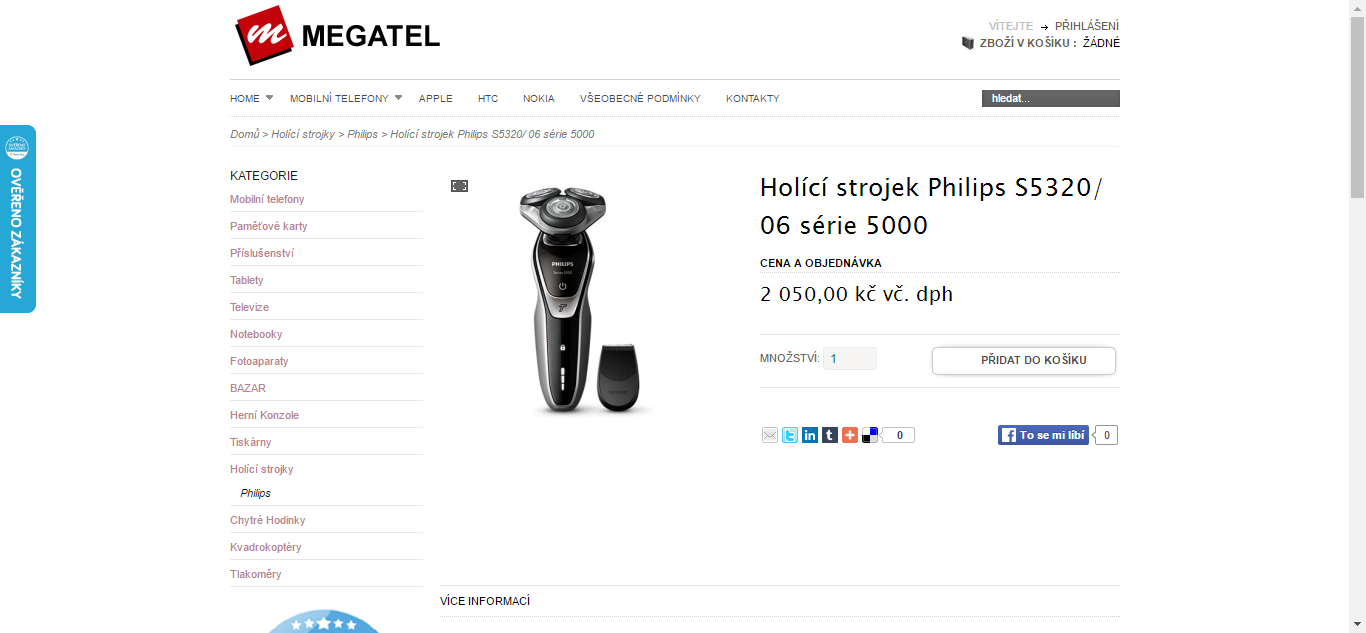Share product on LinkedIn

pos(810,435)
